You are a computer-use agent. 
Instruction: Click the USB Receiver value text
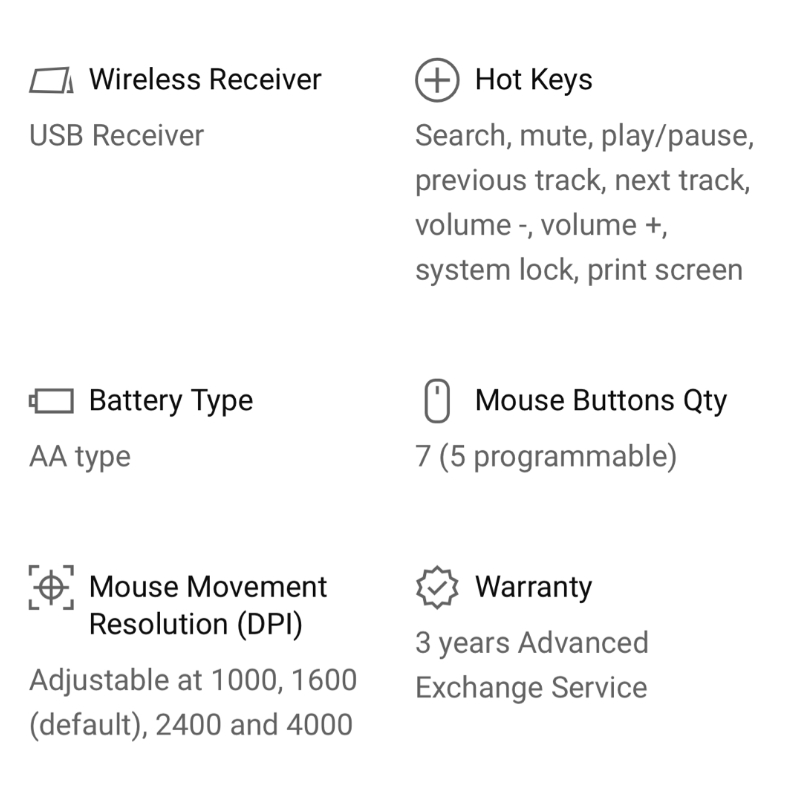pyautogui.click(x=117, y=136)
